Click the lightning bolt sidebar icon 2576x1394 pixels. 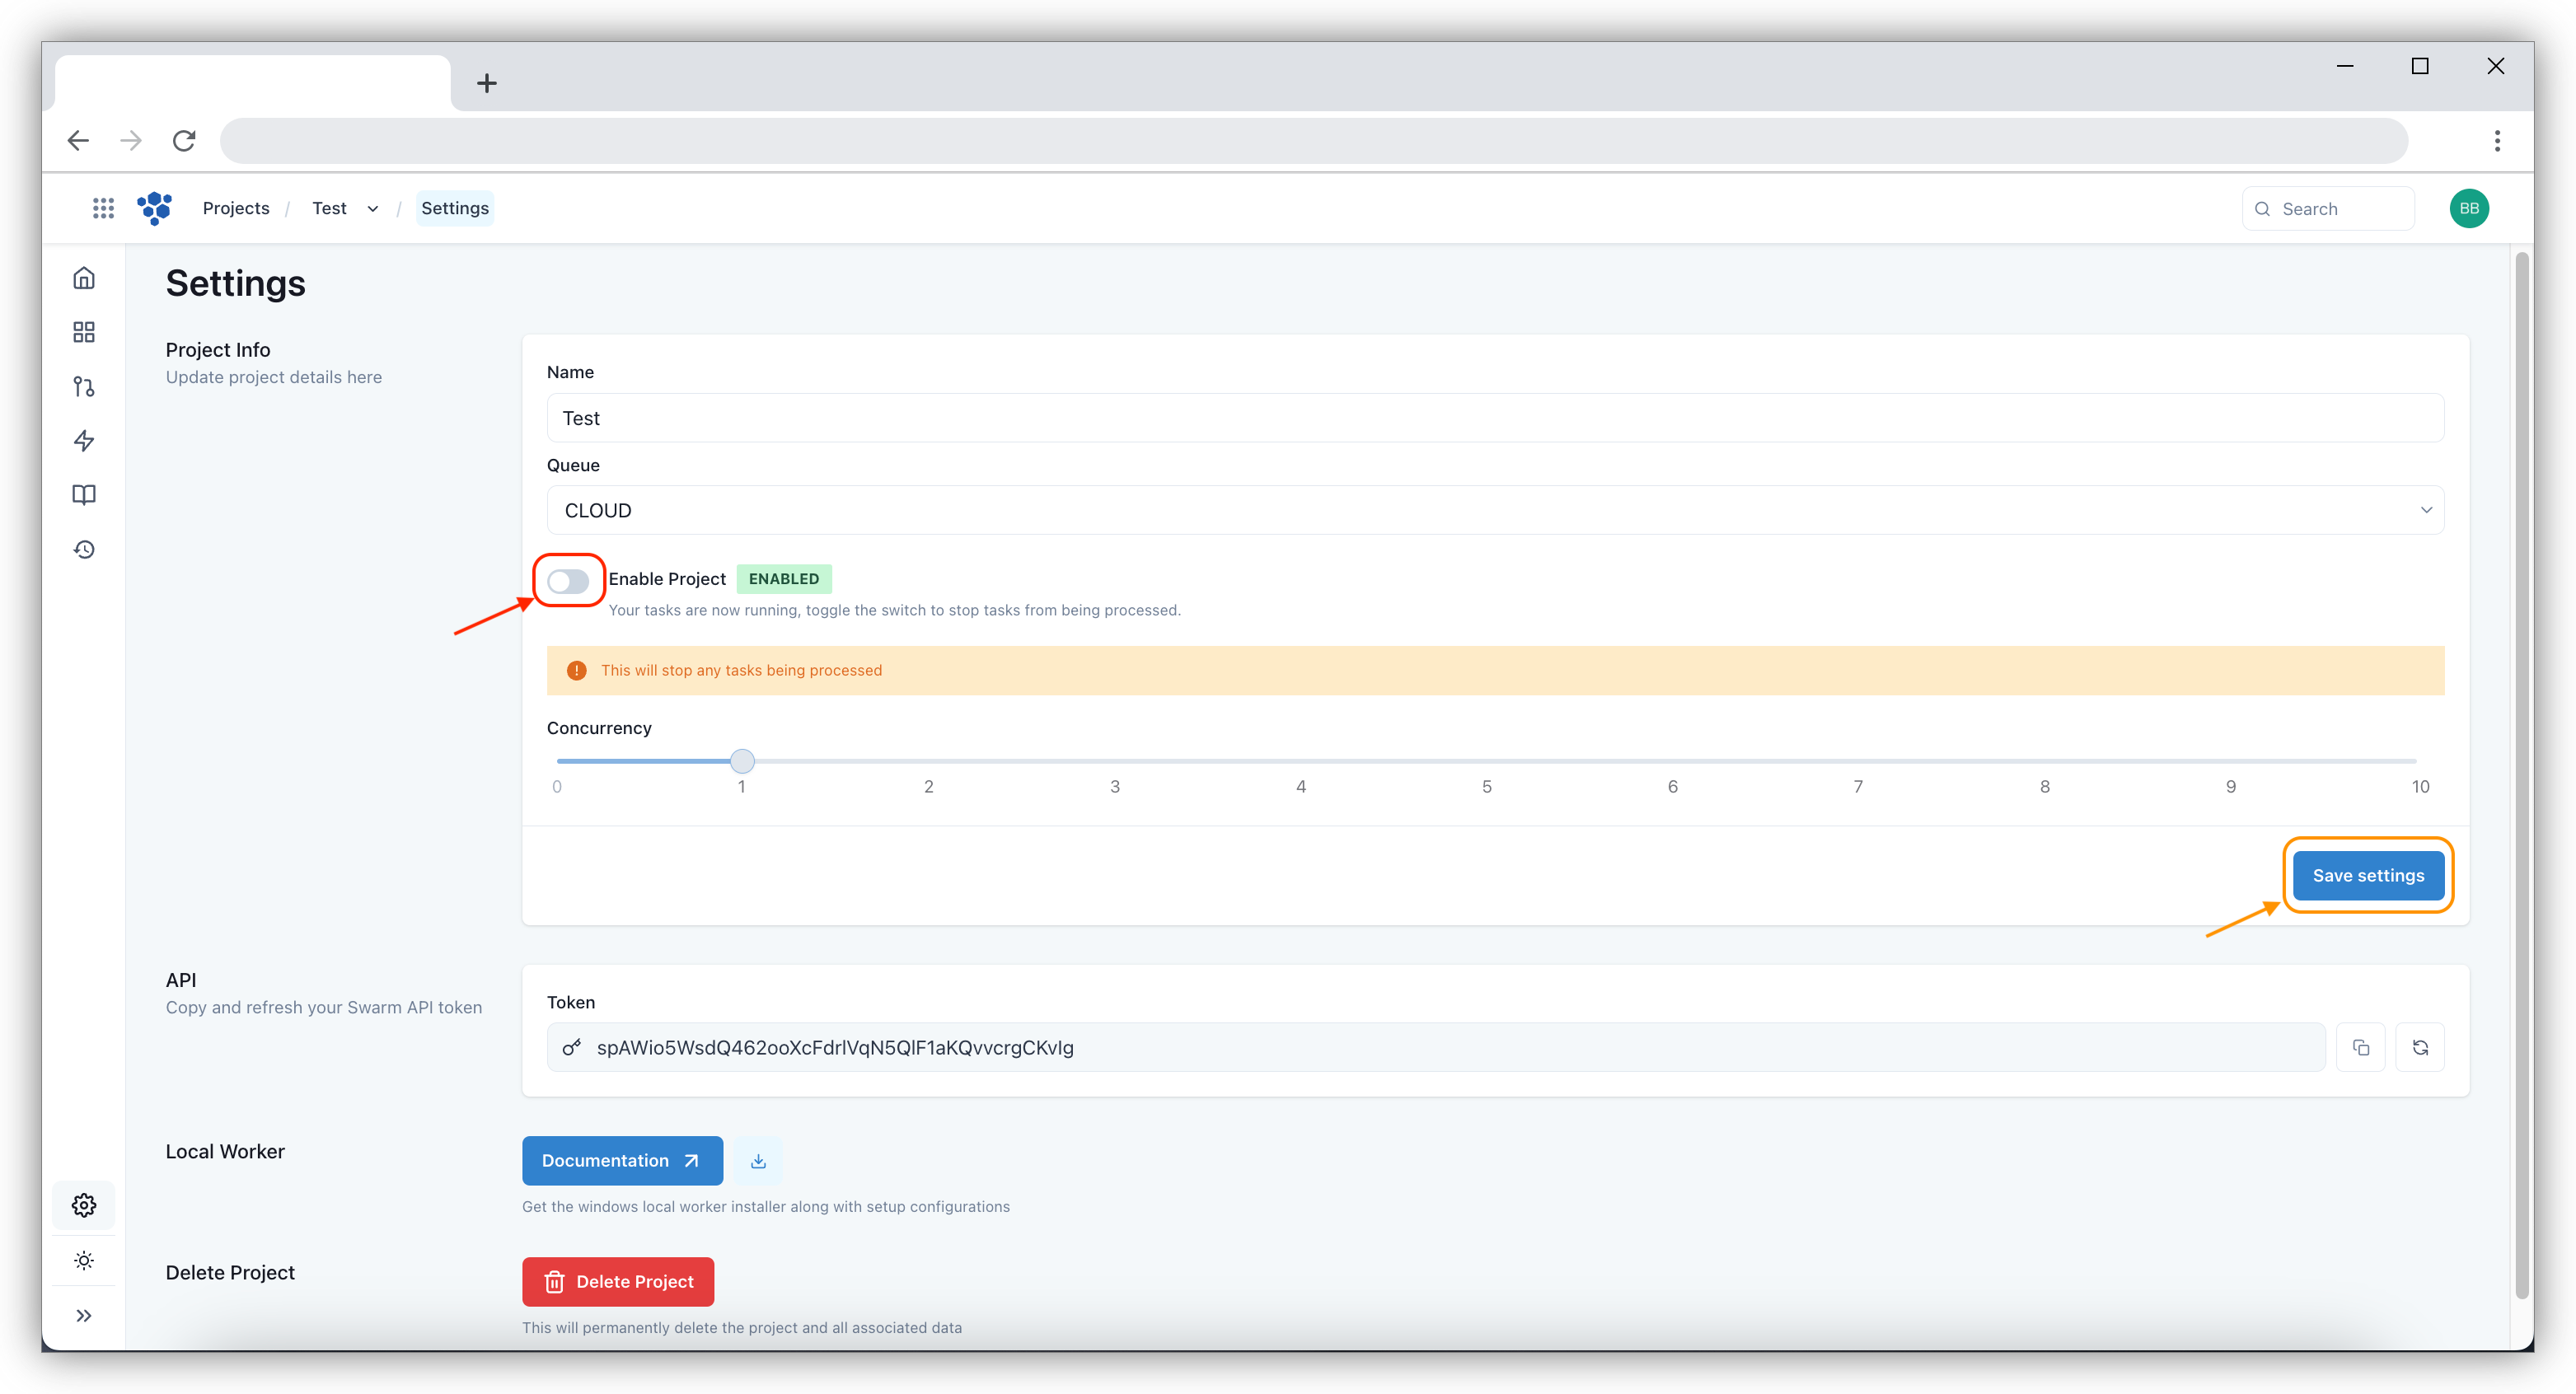coord(84,441)
